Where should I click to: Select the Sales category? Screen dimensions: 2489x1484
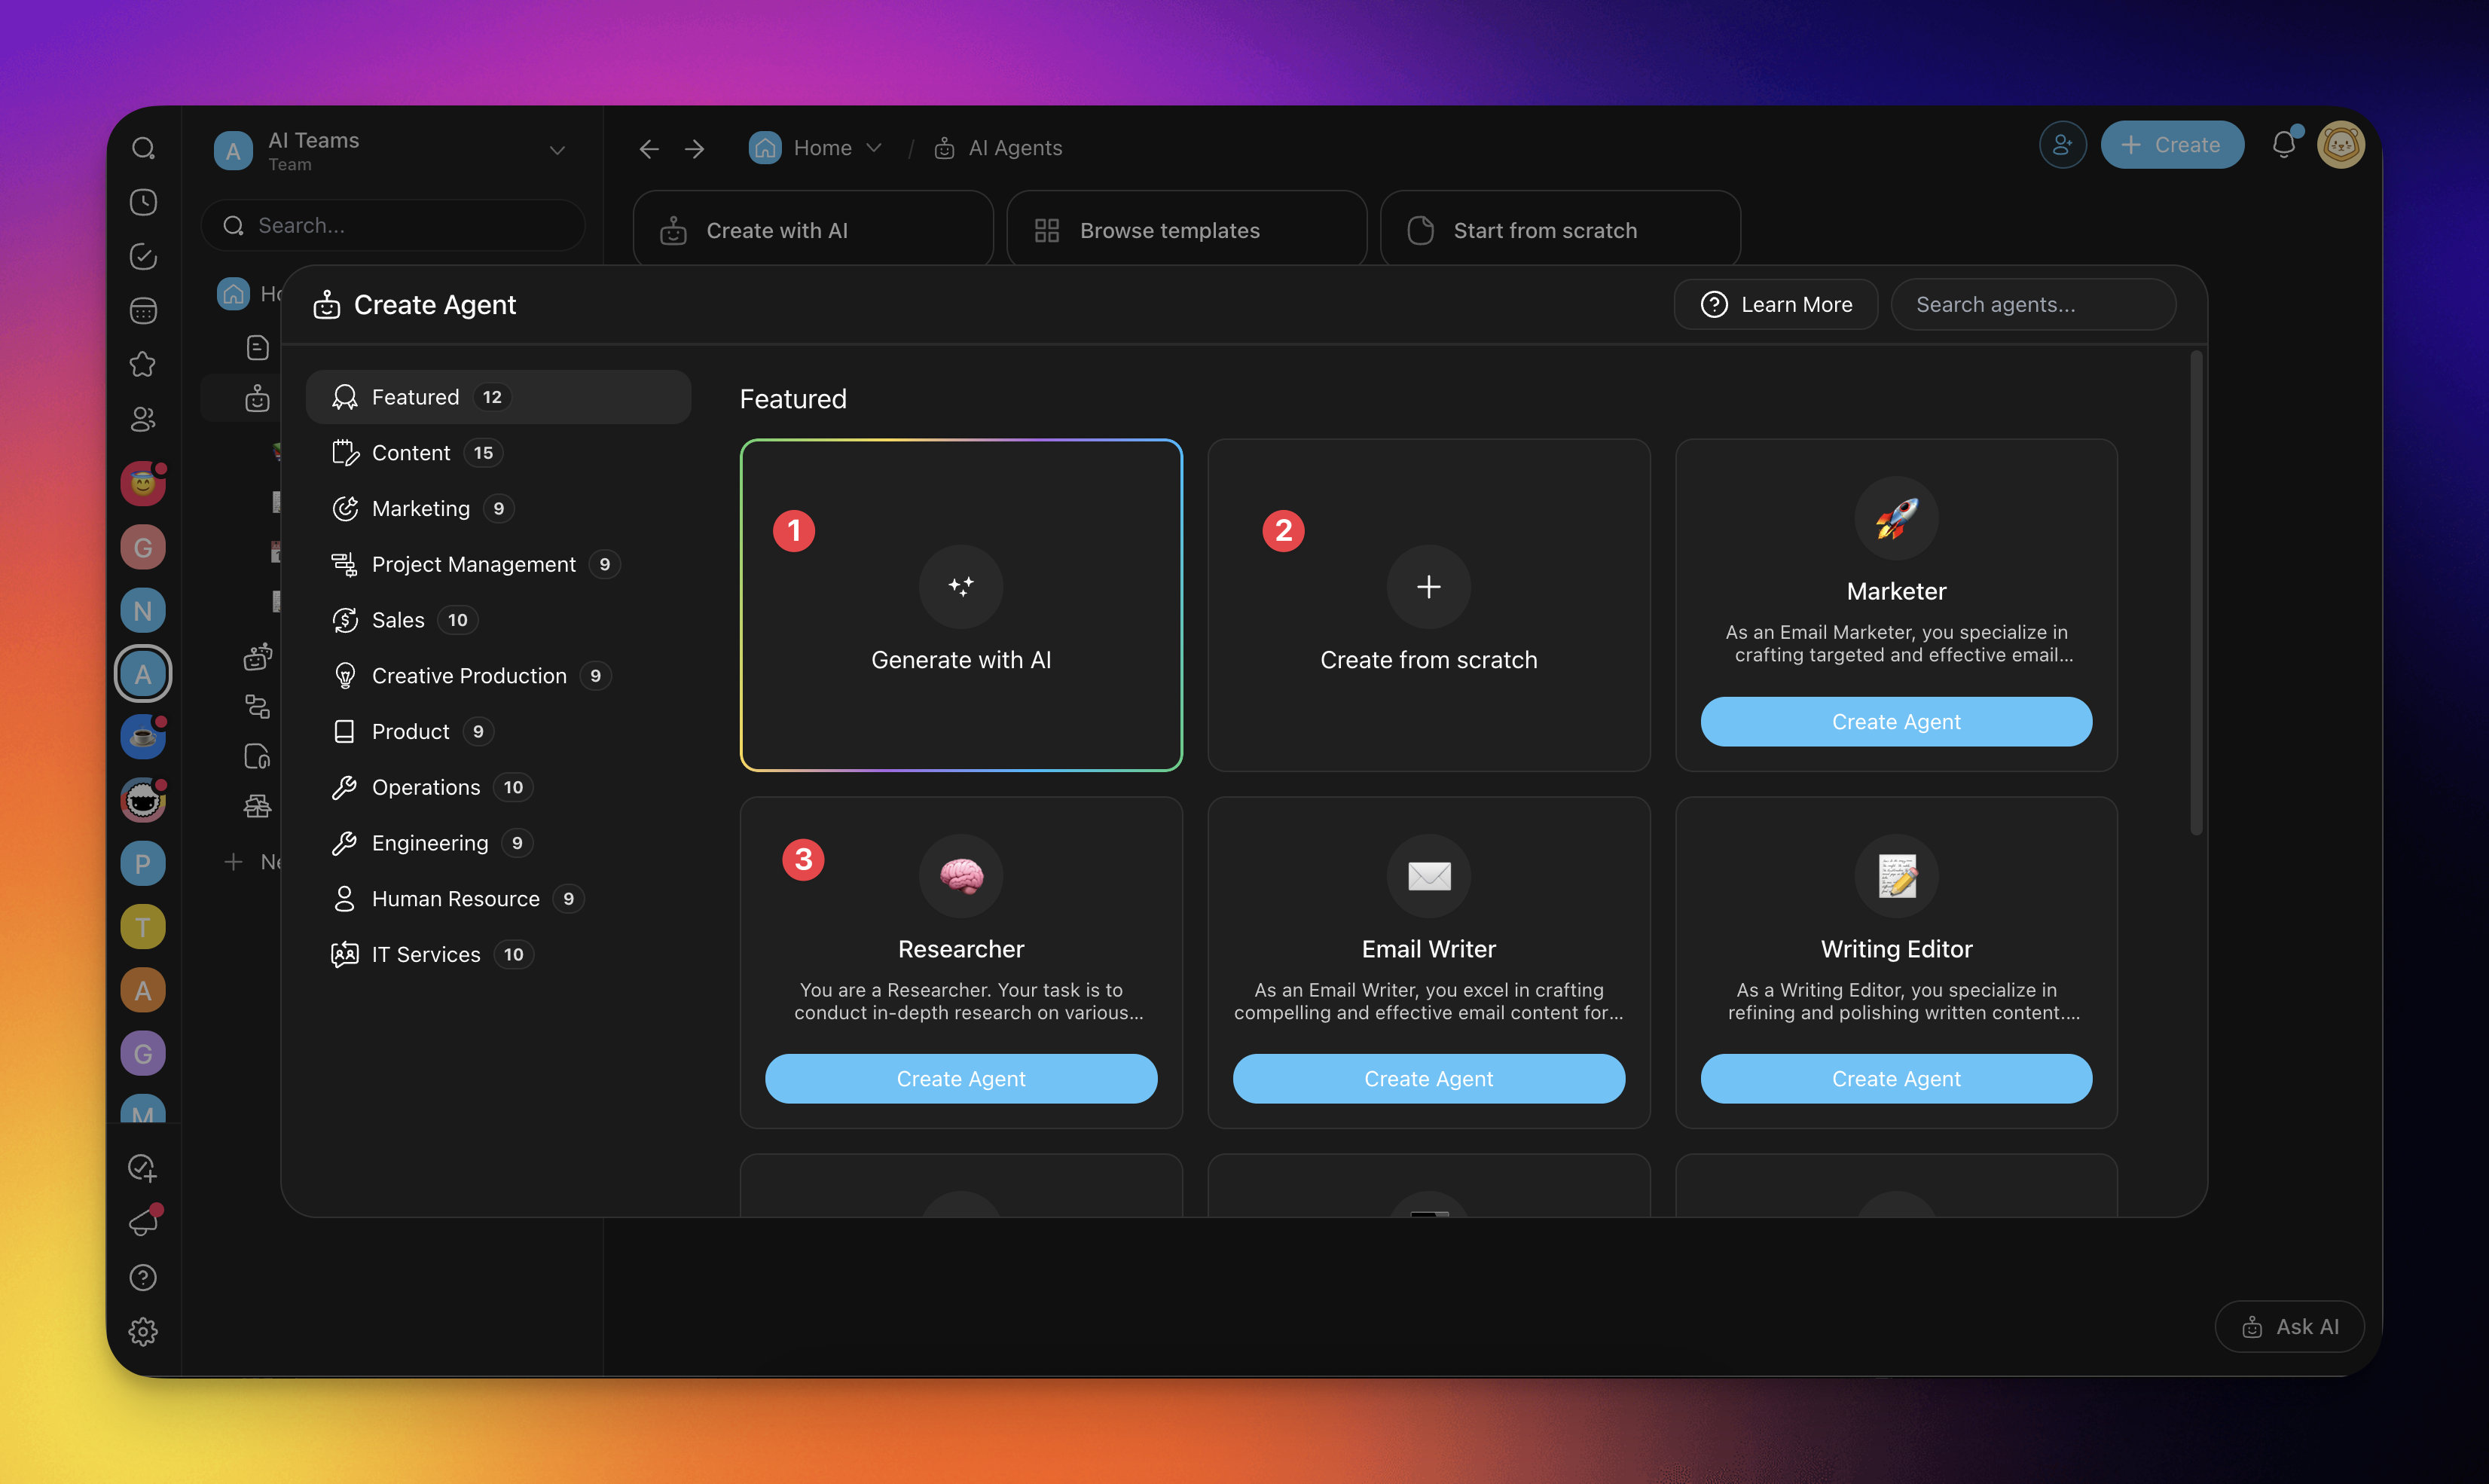coord(398,620)
